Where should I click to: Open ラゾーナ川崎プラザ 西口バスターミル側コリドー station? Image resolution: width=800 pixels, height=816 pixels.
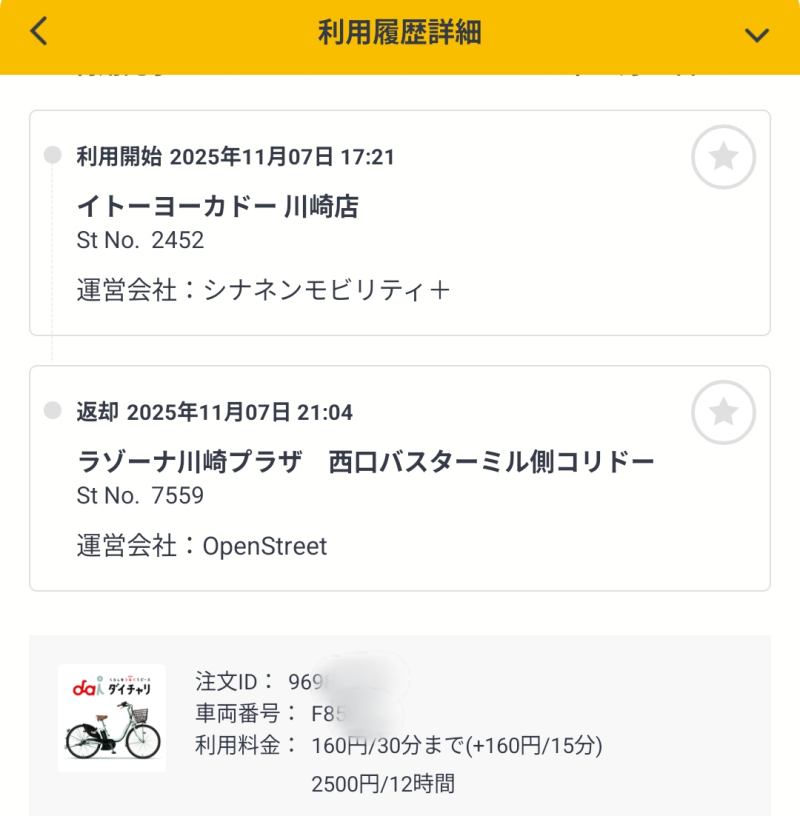pyautogui.click(x=365, y=462)
